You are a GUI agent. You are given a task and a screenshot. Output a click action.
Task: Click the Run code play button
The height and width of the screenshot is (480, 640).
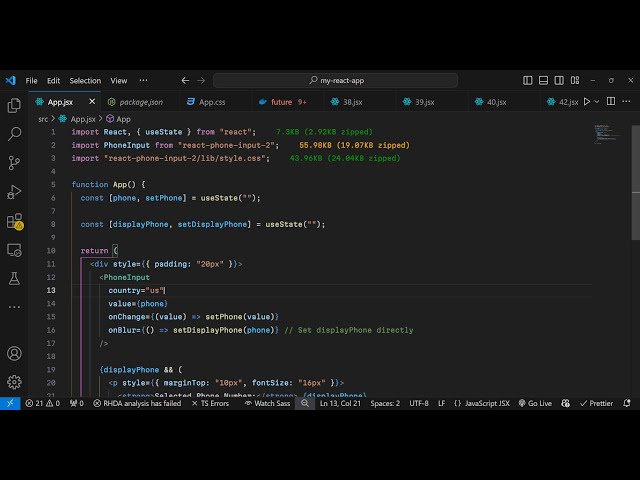click(587, 101)
